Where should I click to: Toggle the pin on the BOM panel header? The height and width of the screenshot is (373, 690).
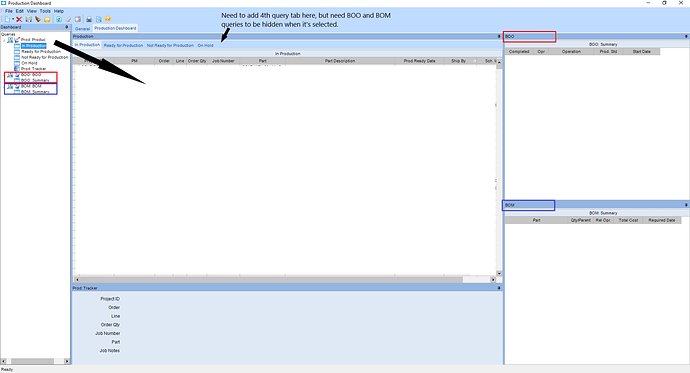tap(686, 205)
